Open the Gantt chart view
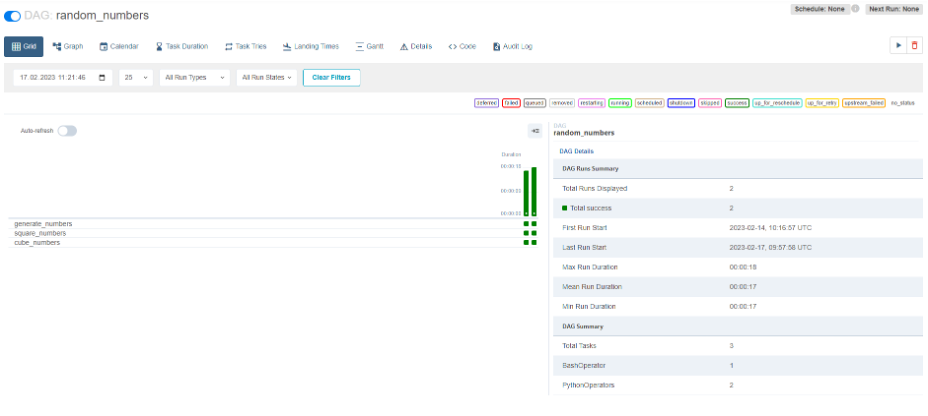Viewport: 928px width, 416px height. point(369,46)
